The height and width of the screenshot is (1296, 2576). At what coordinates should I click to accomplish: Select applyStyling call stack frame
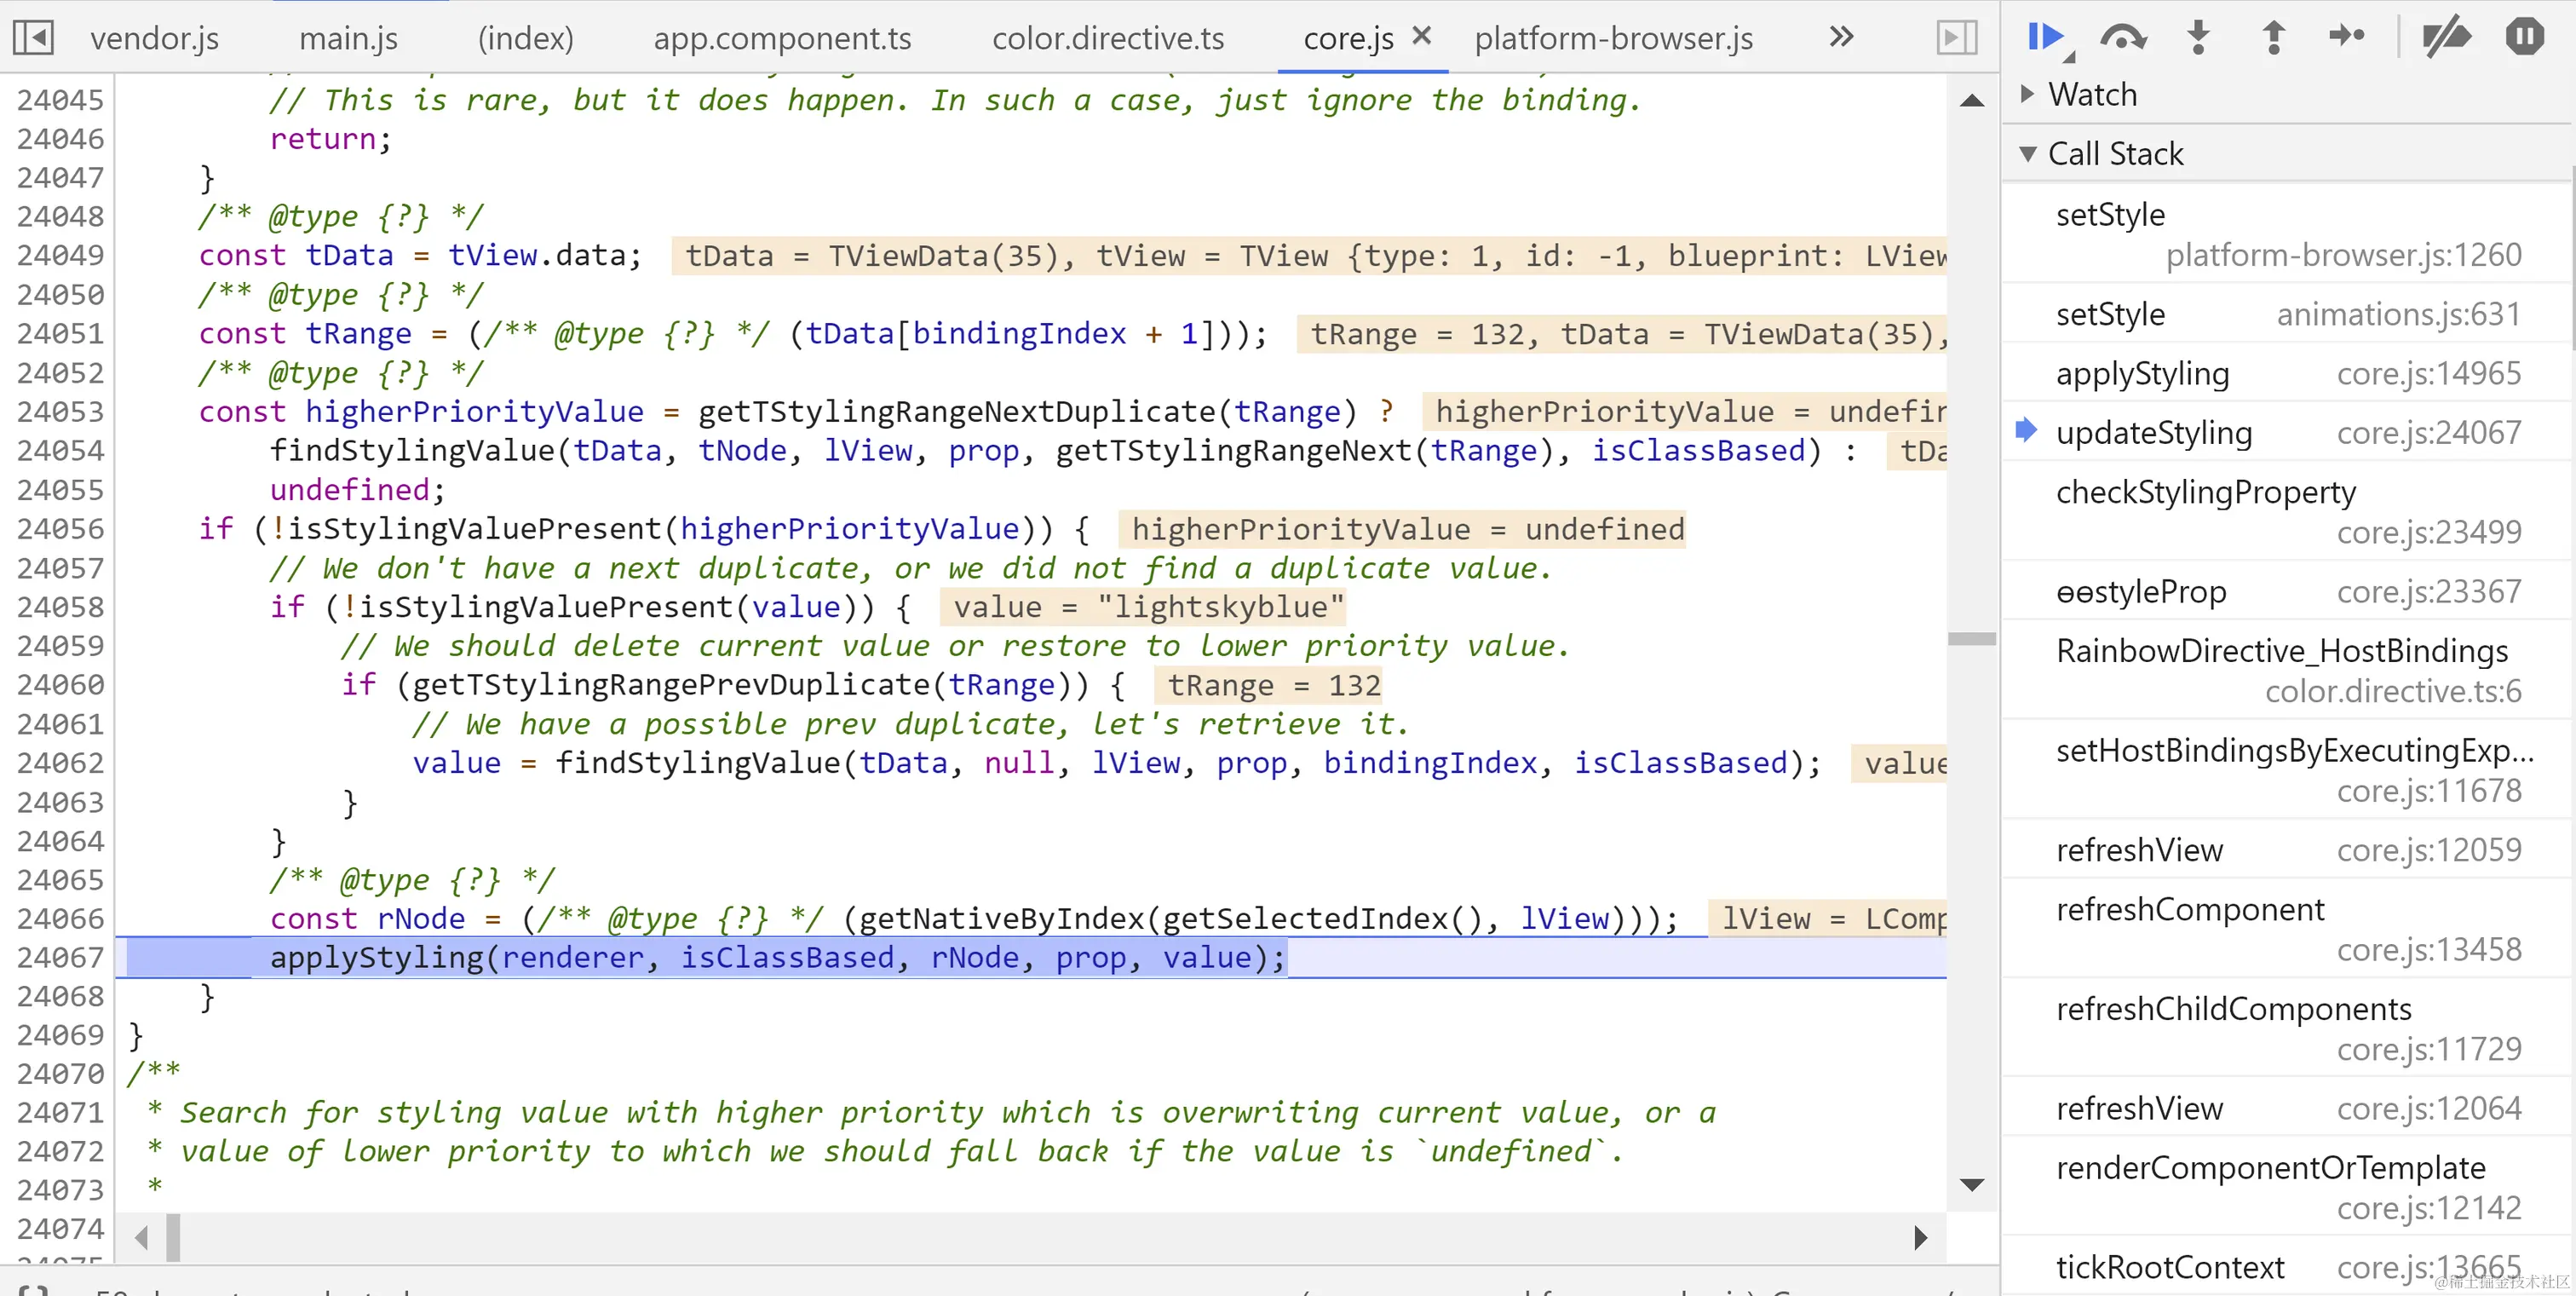pyautogui.click(x=2142, y=373)
